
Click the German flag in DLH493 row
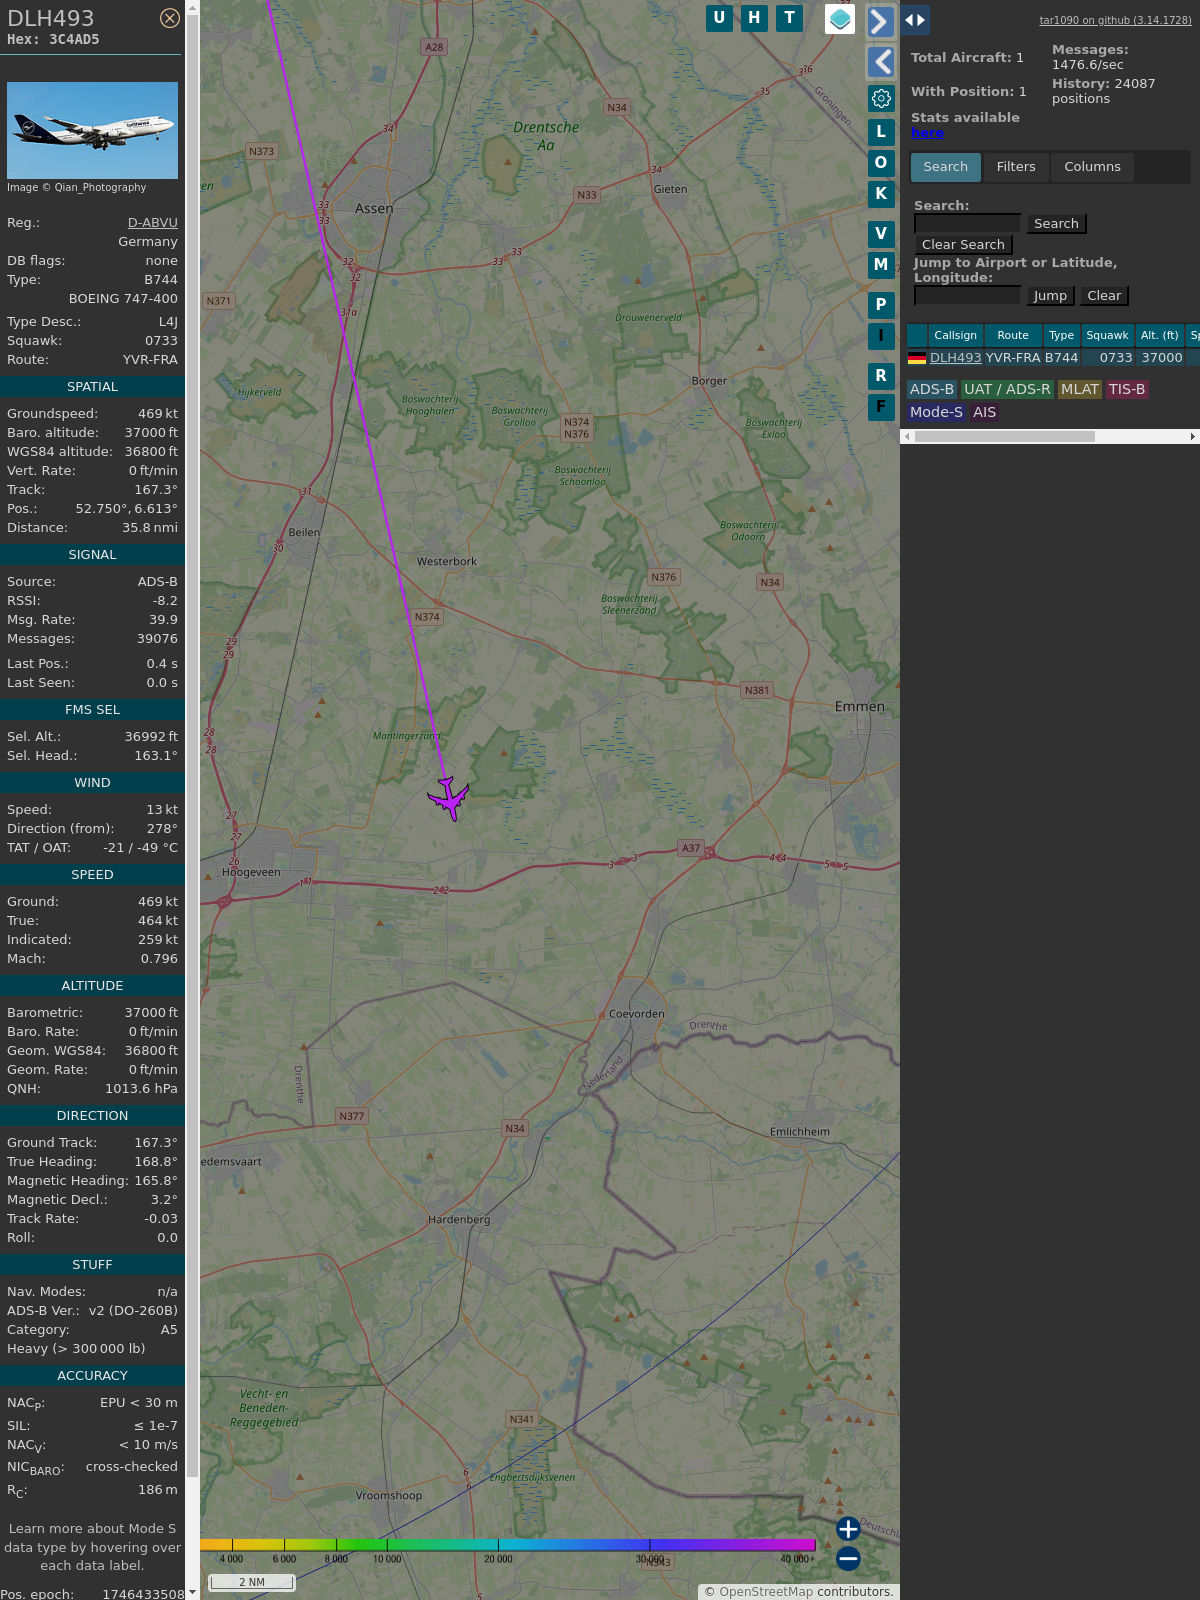(x=917, y=358)
